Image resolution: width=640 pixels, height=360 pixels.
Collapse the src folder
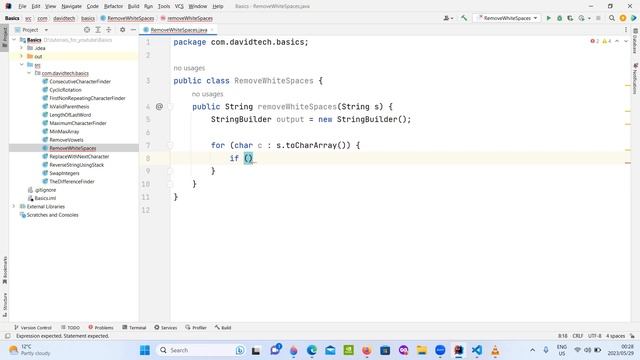click(22, 65)
